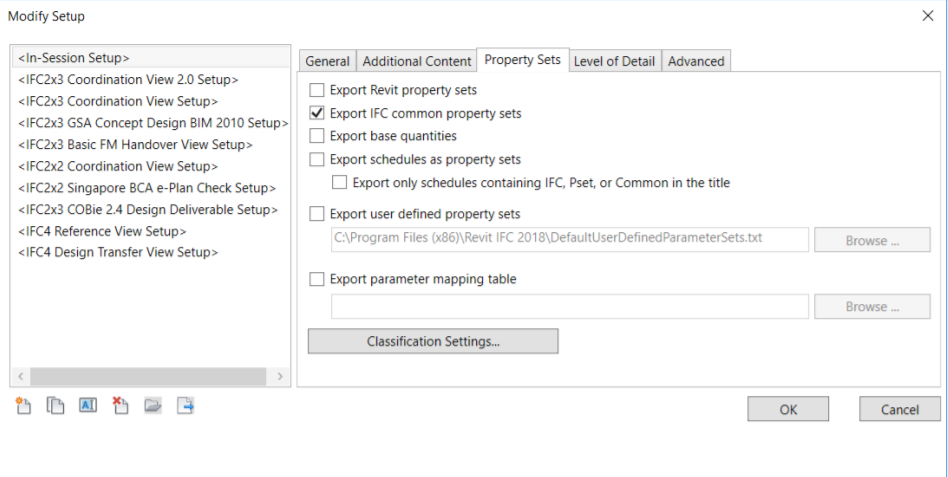
Task: Rename the selected setup with the text-field icon
Action: tap(88, 405)
